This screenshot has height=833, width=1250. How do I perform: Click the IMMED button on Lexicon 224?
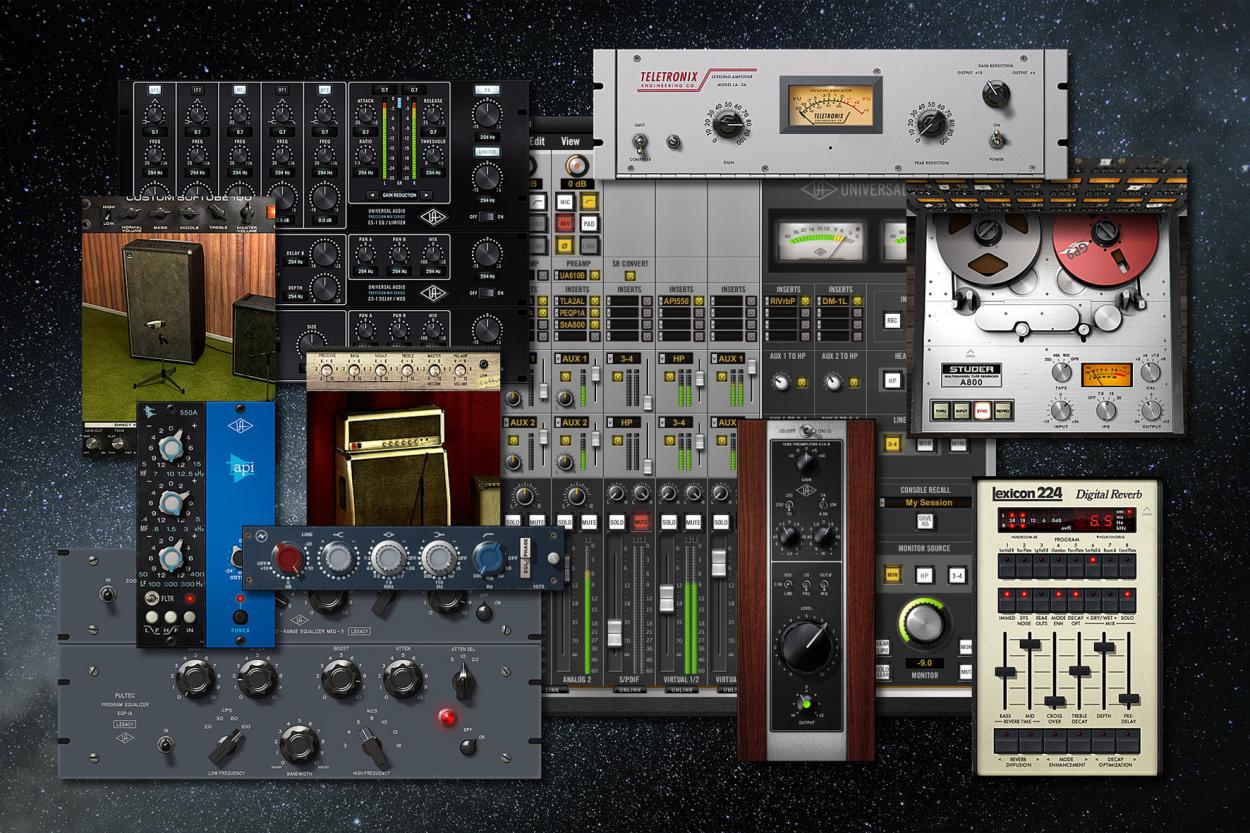click(1005, 601)
